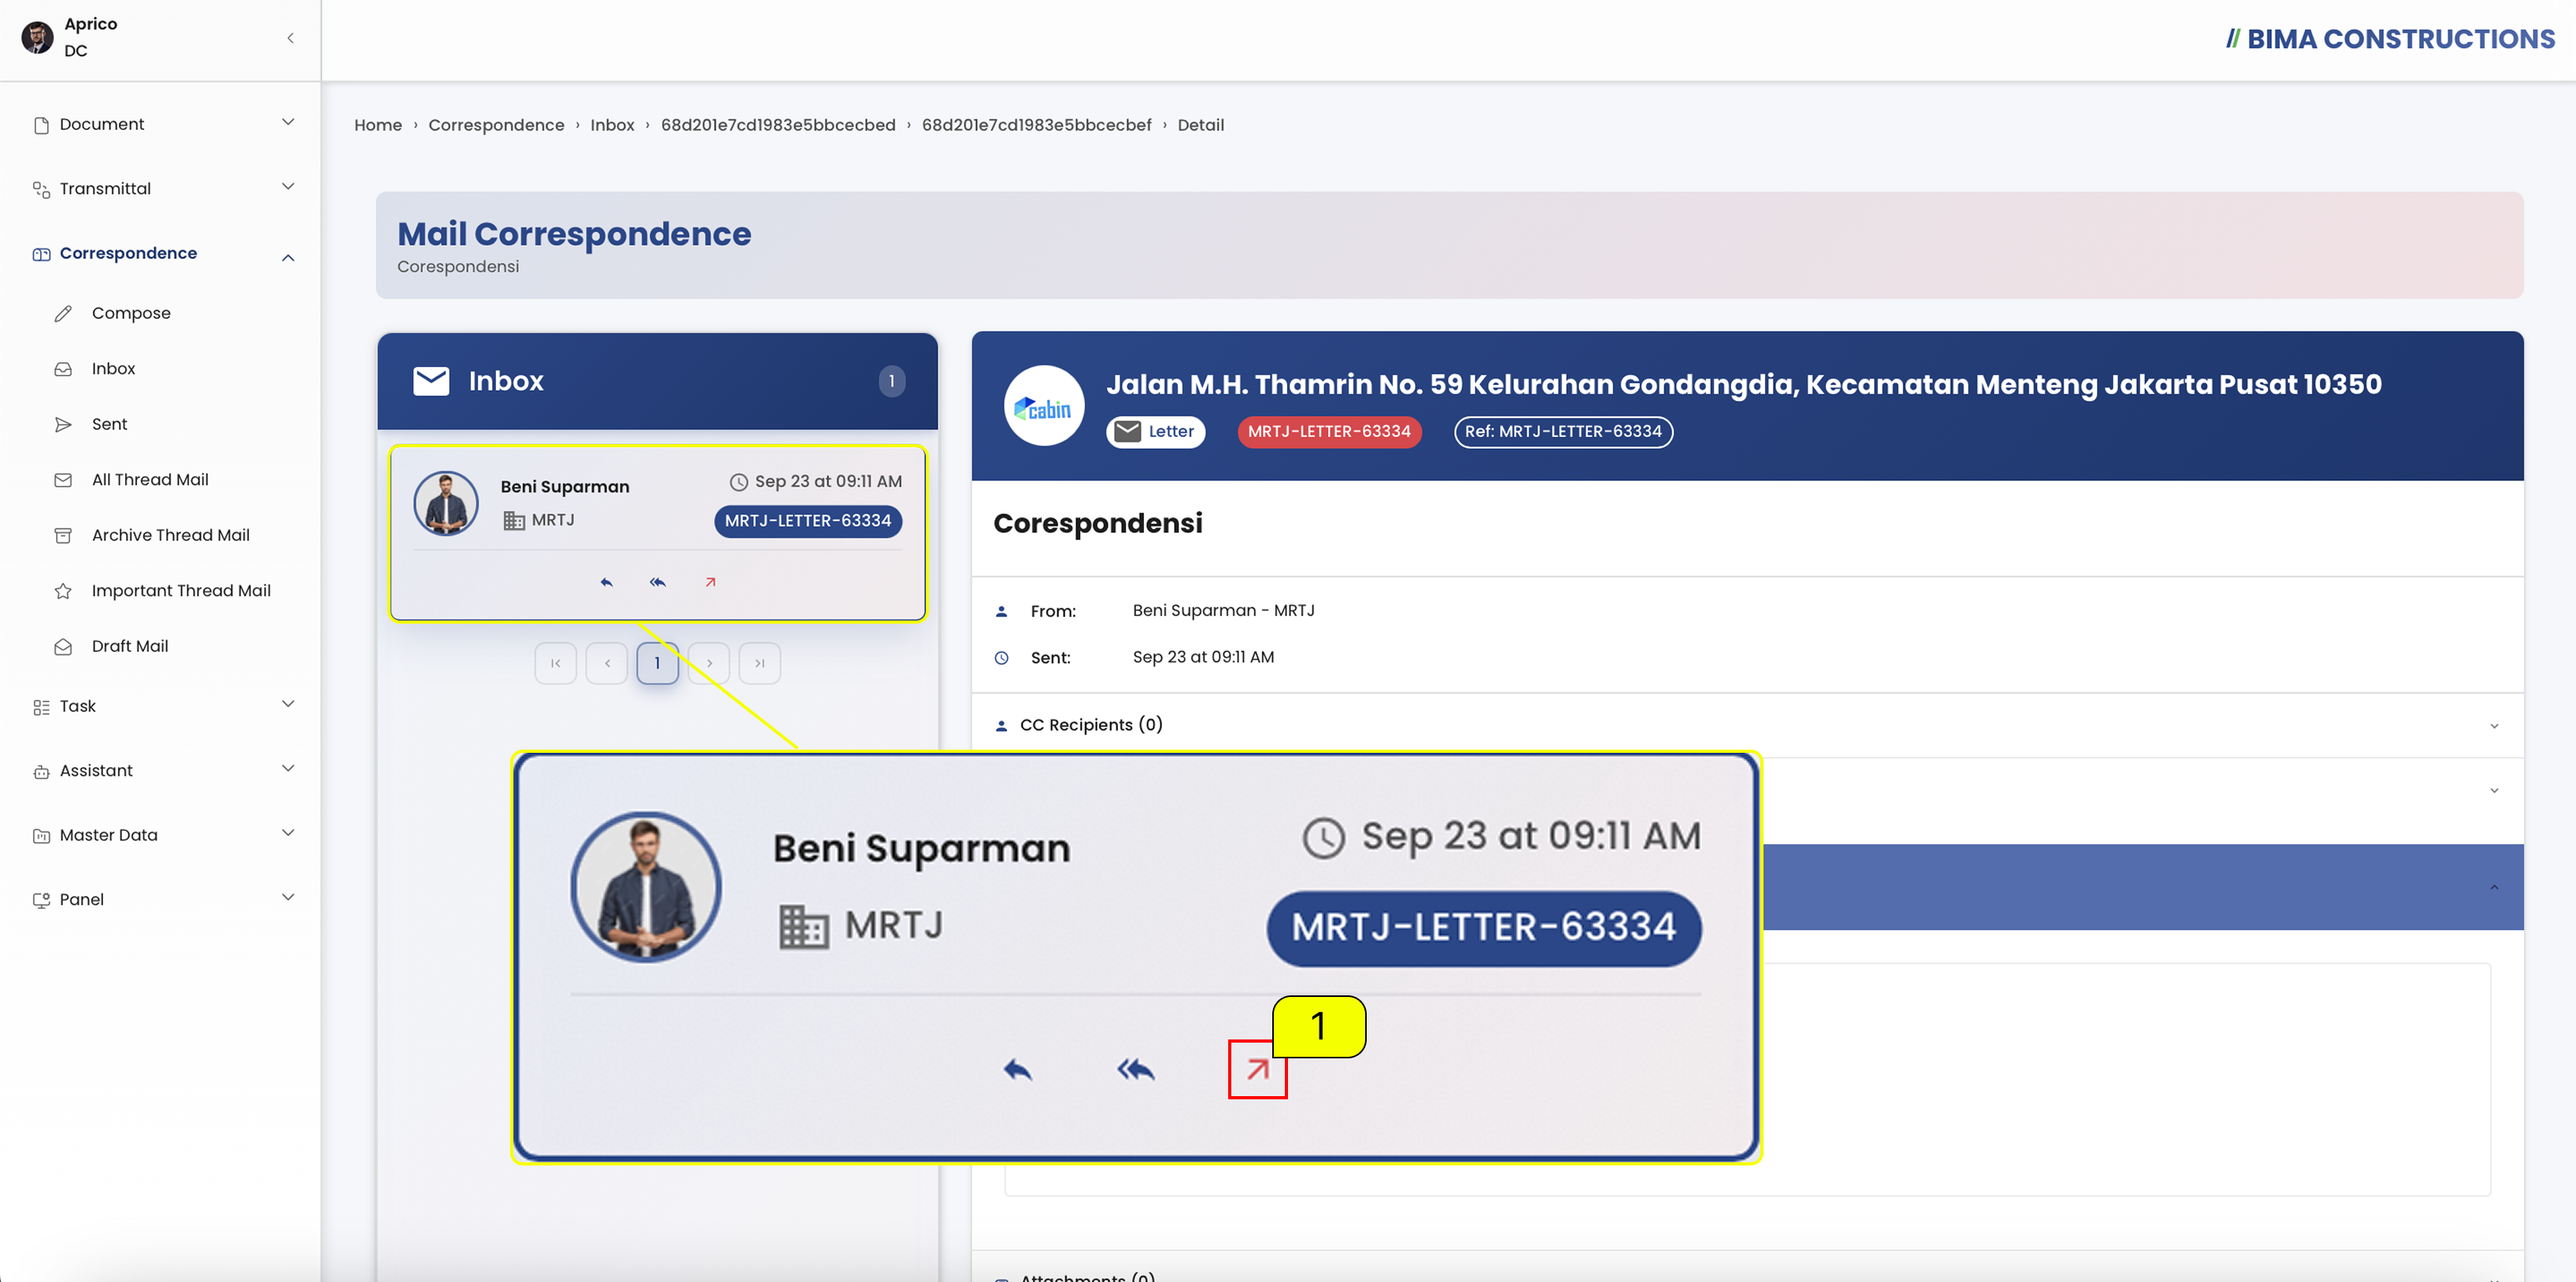Click the Inbox envelope icon in panel header

(431, 381)
